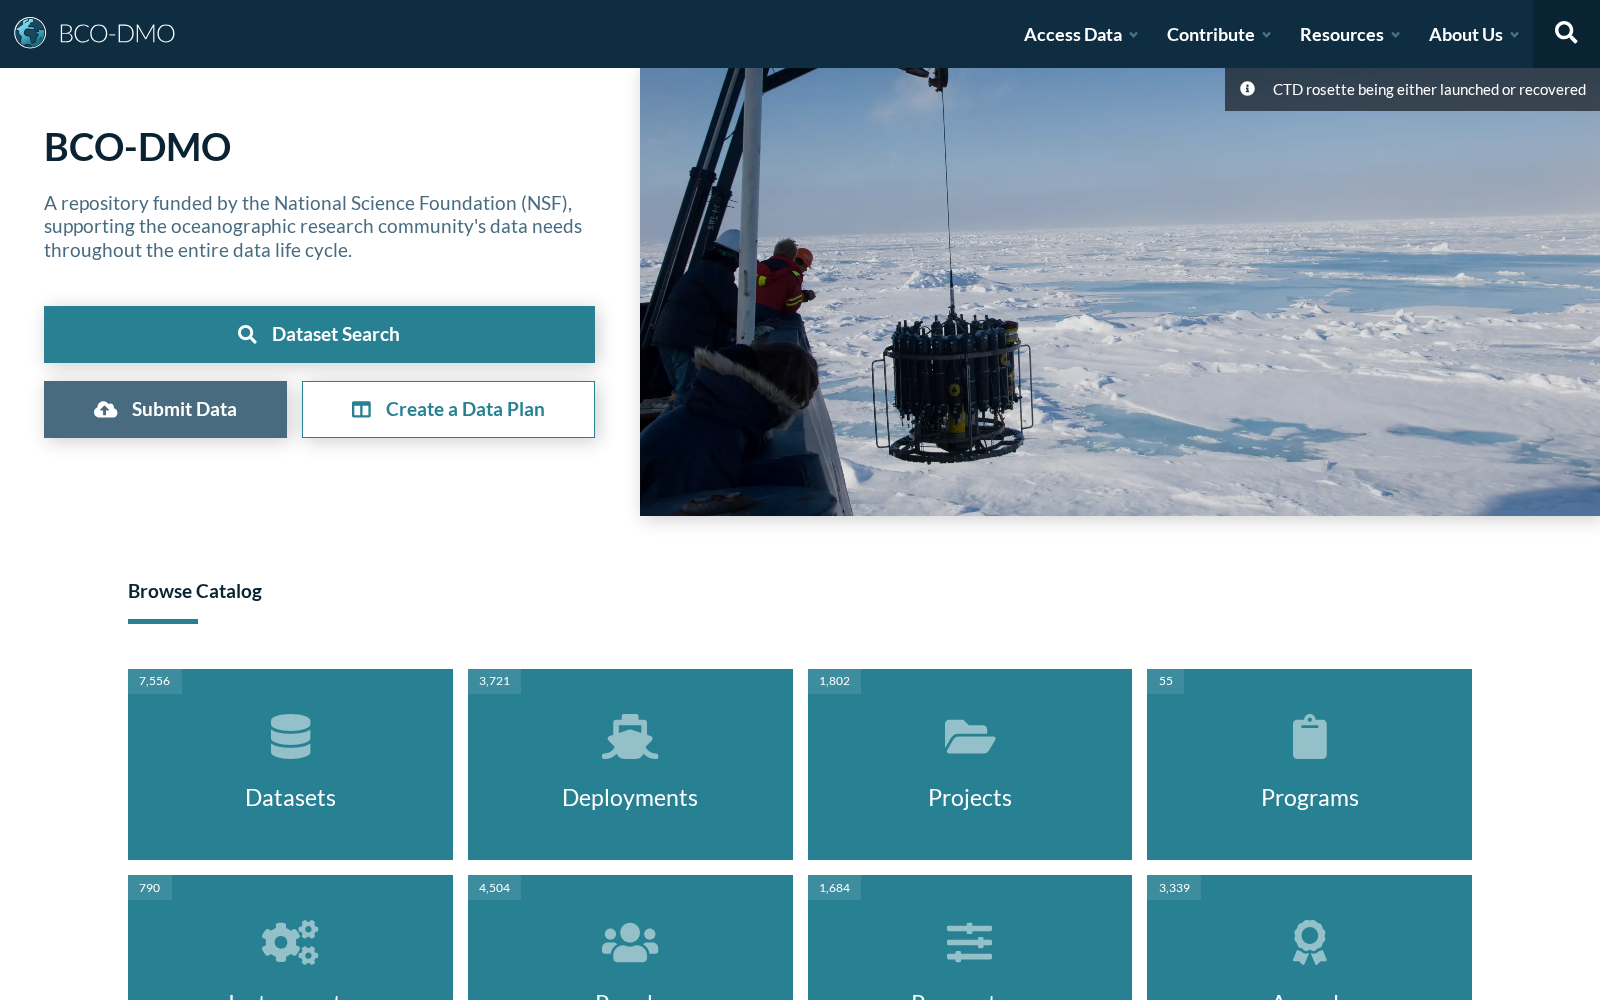This screenshot has width=1600, height=1000.
Task: Open the Contribute menu
Action: (1210, 34)
